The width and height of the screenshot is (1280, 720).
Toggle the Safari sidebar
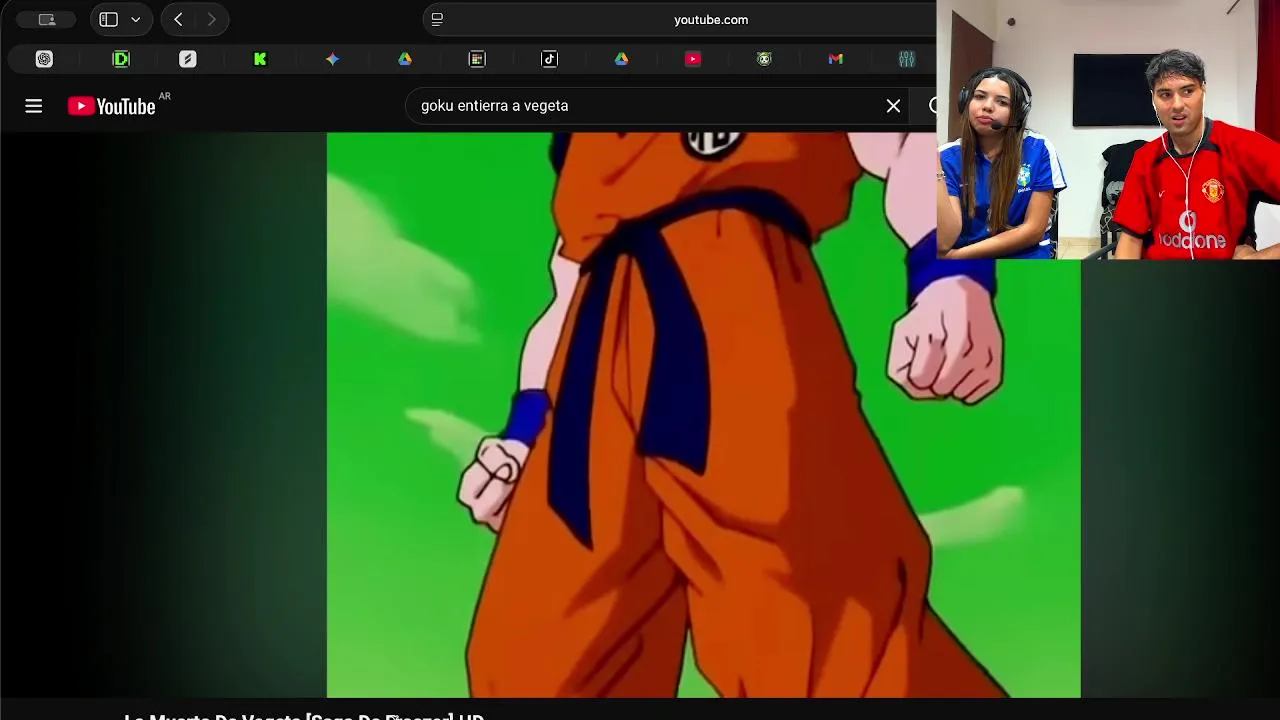(108, 19)
